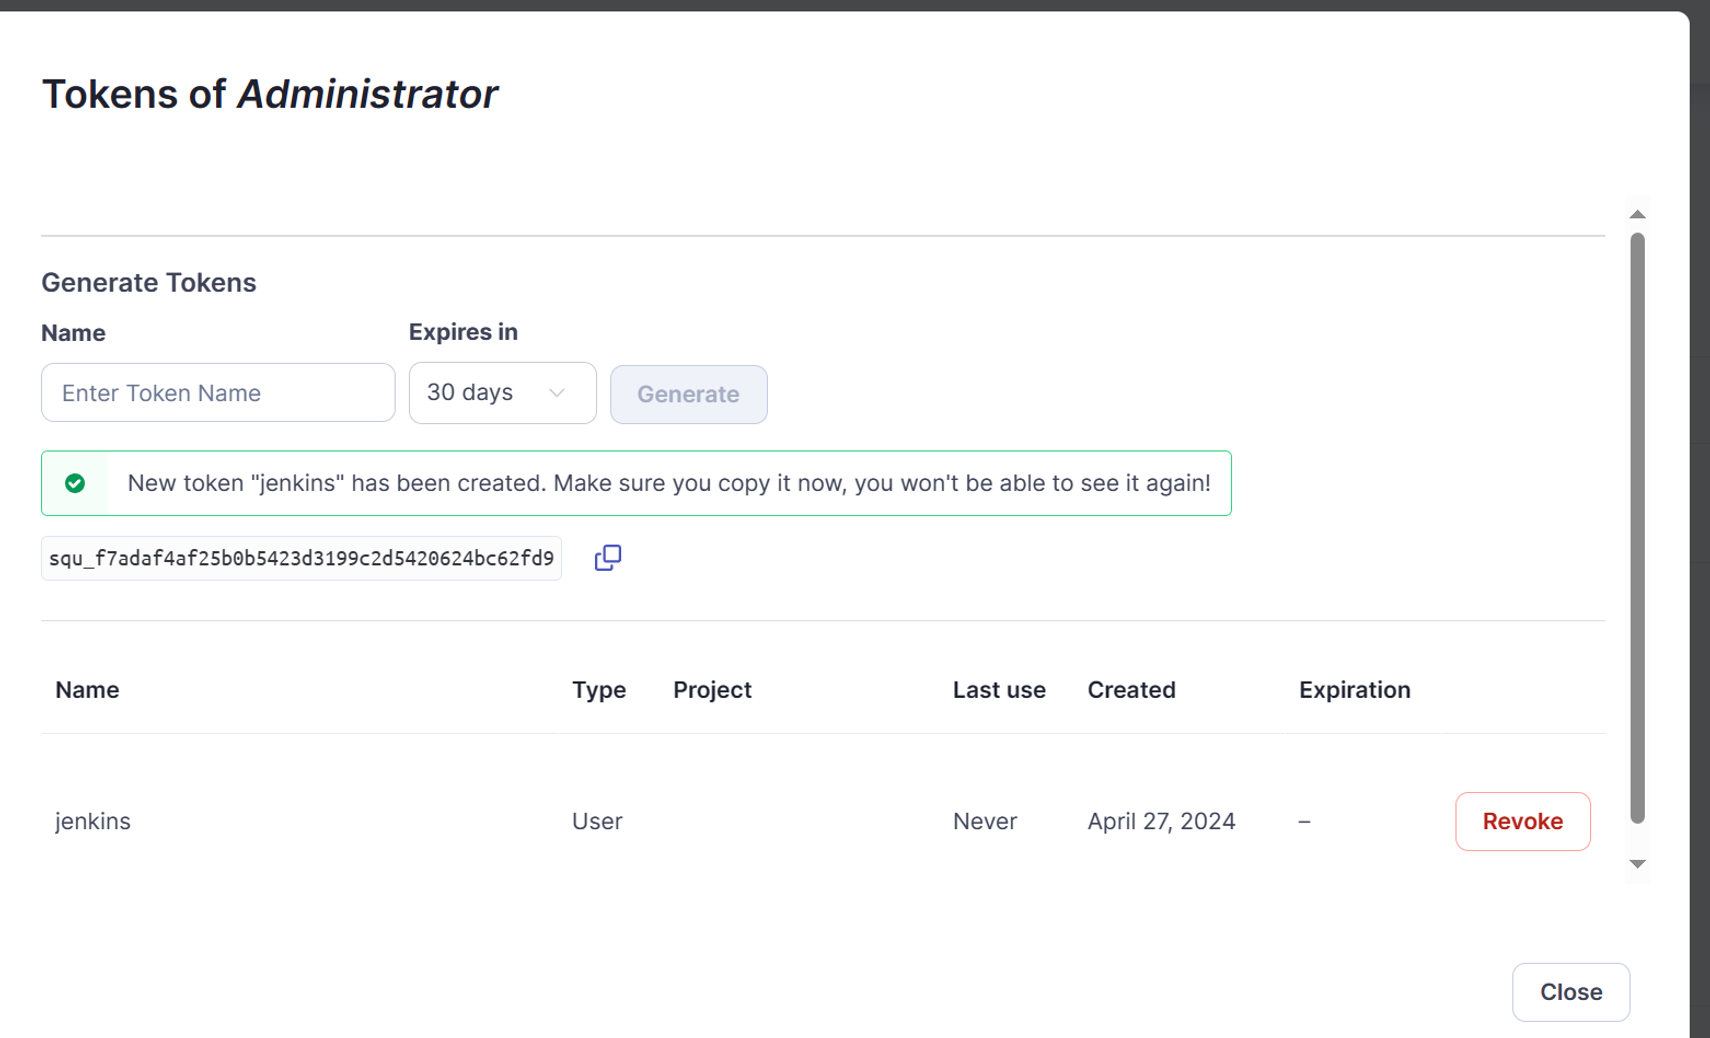The height and width of the screenshot is (1038, 1710).
Task: Click the scrollbar up arrow
Action: (1637, 214)
